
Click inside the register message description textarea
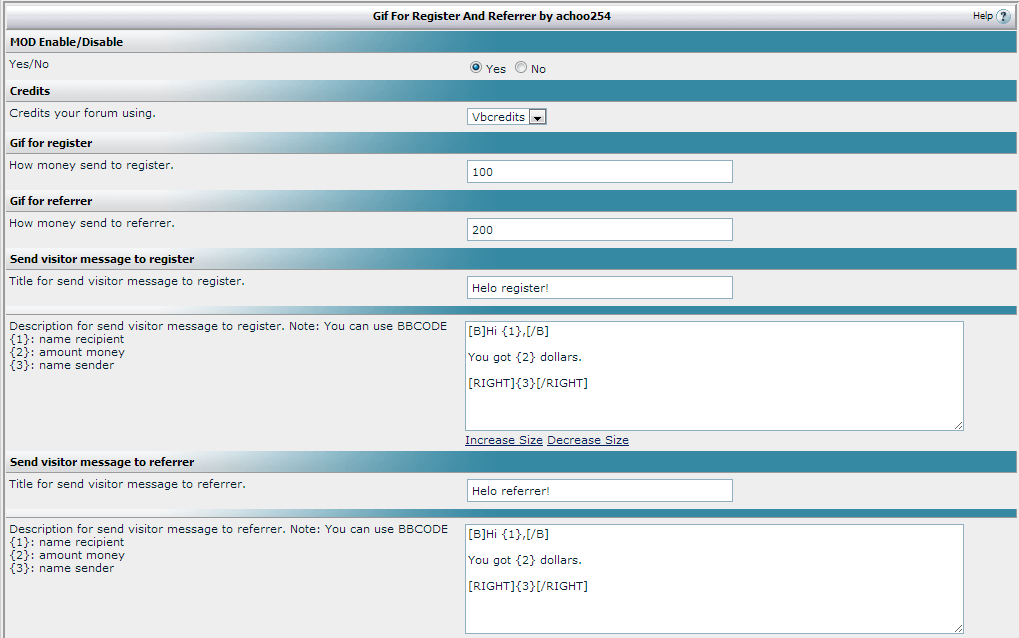[x=714, y=376]
